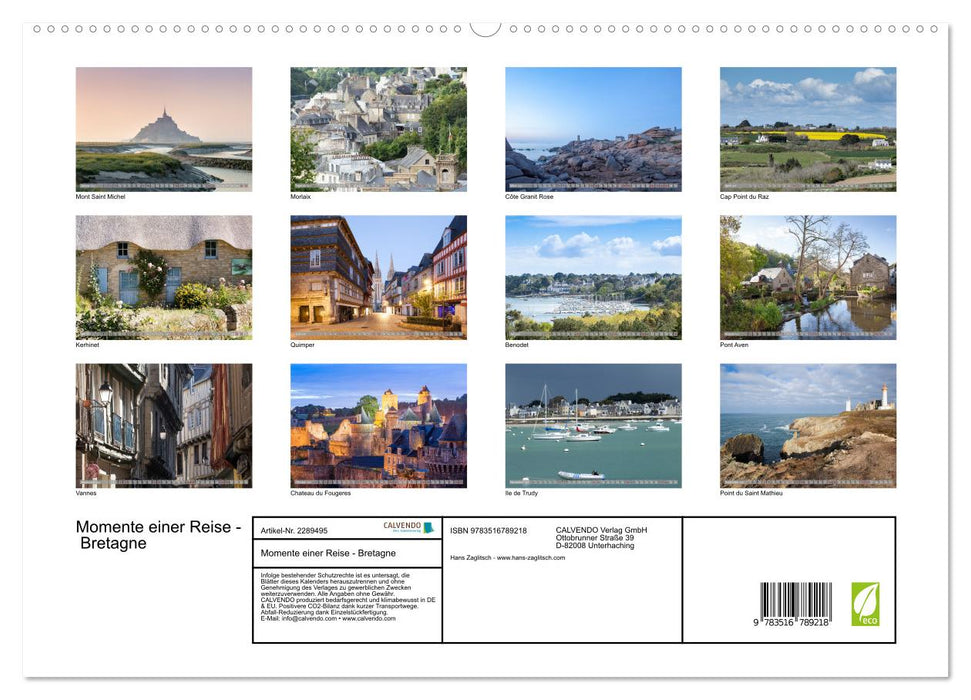971x700 pixels.
Task: Click the Quimper street photo
Action: coord(378,277)
